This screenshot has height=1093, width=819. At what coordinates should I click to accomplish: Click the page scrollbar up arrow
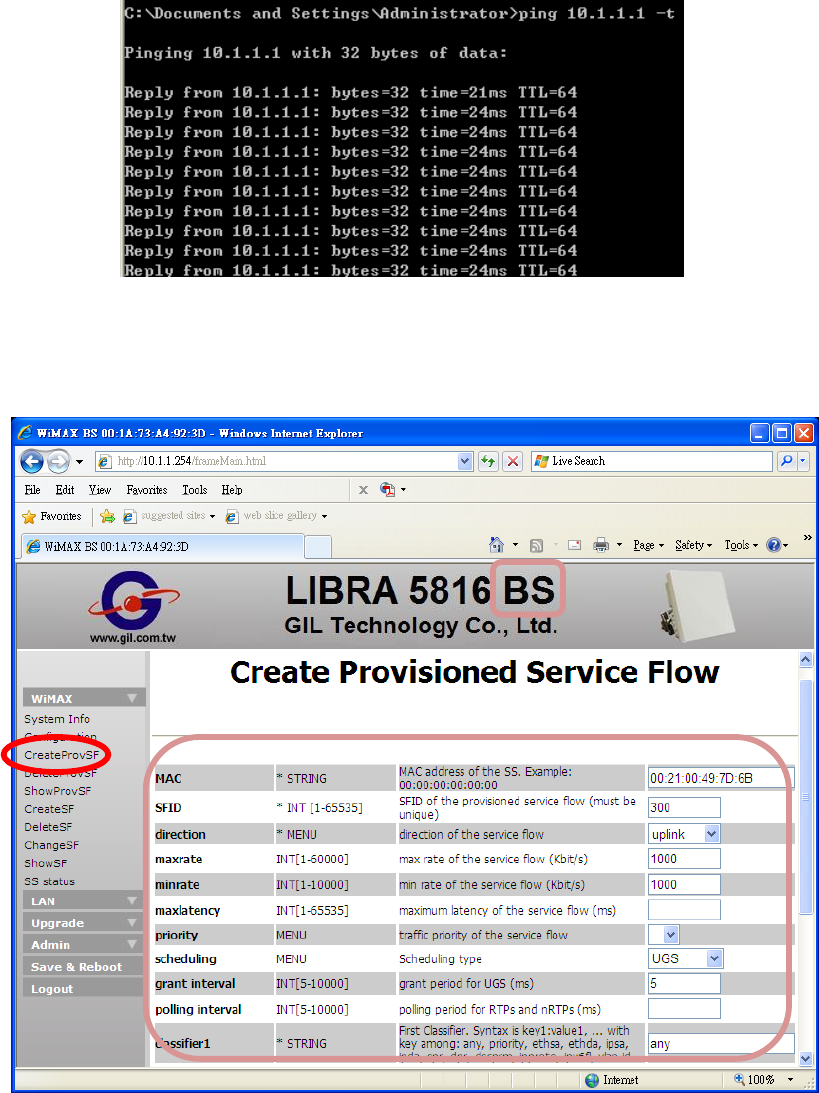click(806, 659)
